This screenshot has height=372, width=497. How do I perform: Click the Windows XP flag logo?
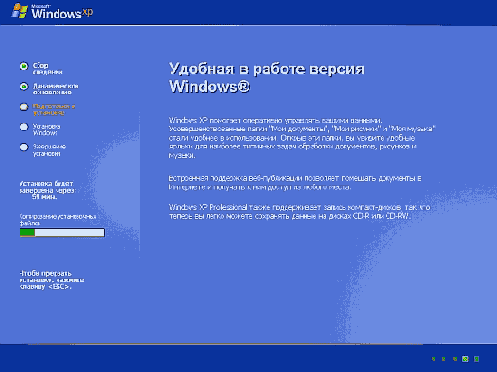(x=19, y=11)
